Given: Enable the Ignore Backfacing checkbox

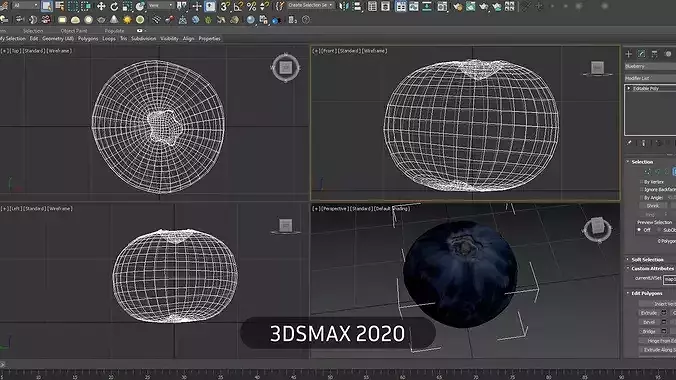Looking at the screenshot, I should tap(642, 190).
